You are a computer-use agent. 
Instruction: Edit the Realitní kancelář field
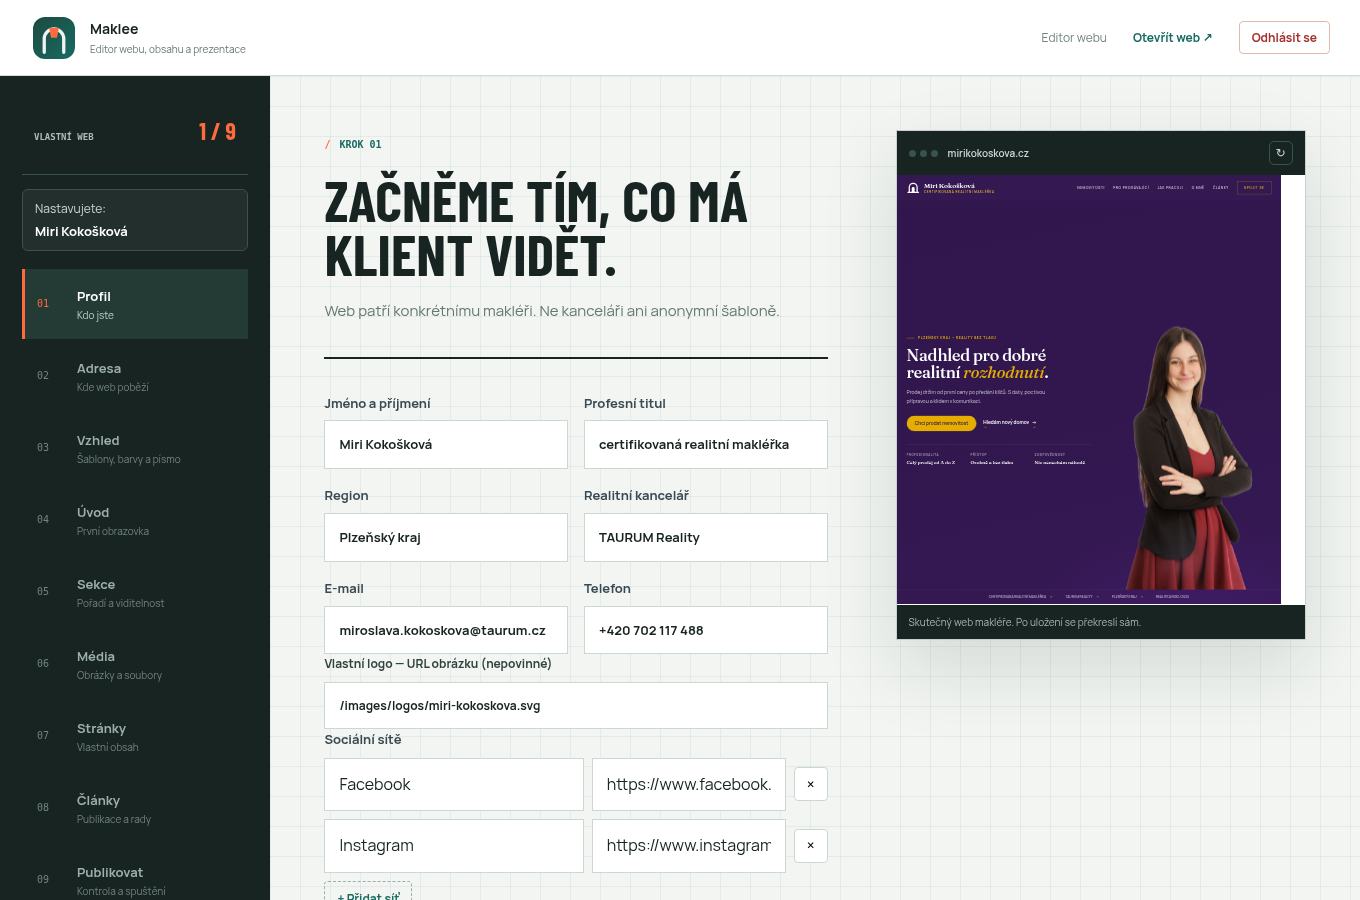click(706, 537)
